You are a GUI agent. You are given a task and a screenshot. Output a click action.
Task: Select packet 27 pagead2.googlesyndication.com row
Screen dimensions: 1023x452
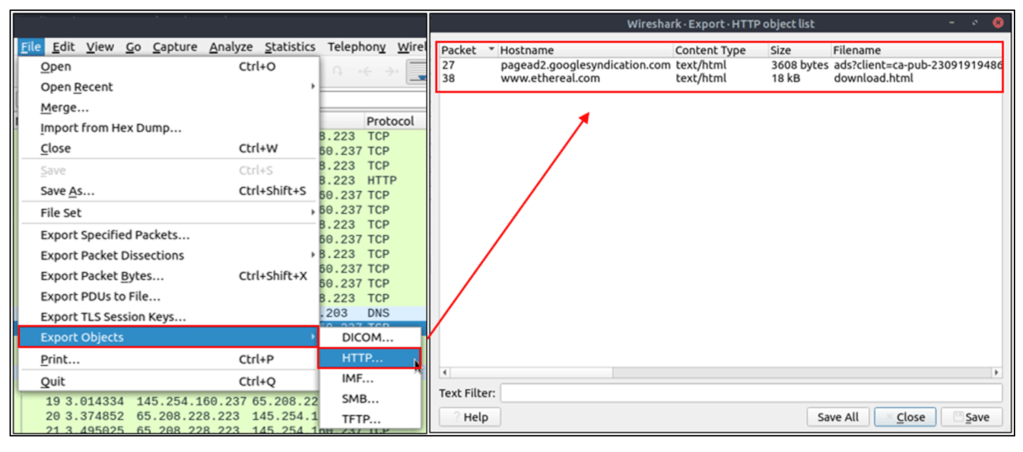tap(718, 65)
